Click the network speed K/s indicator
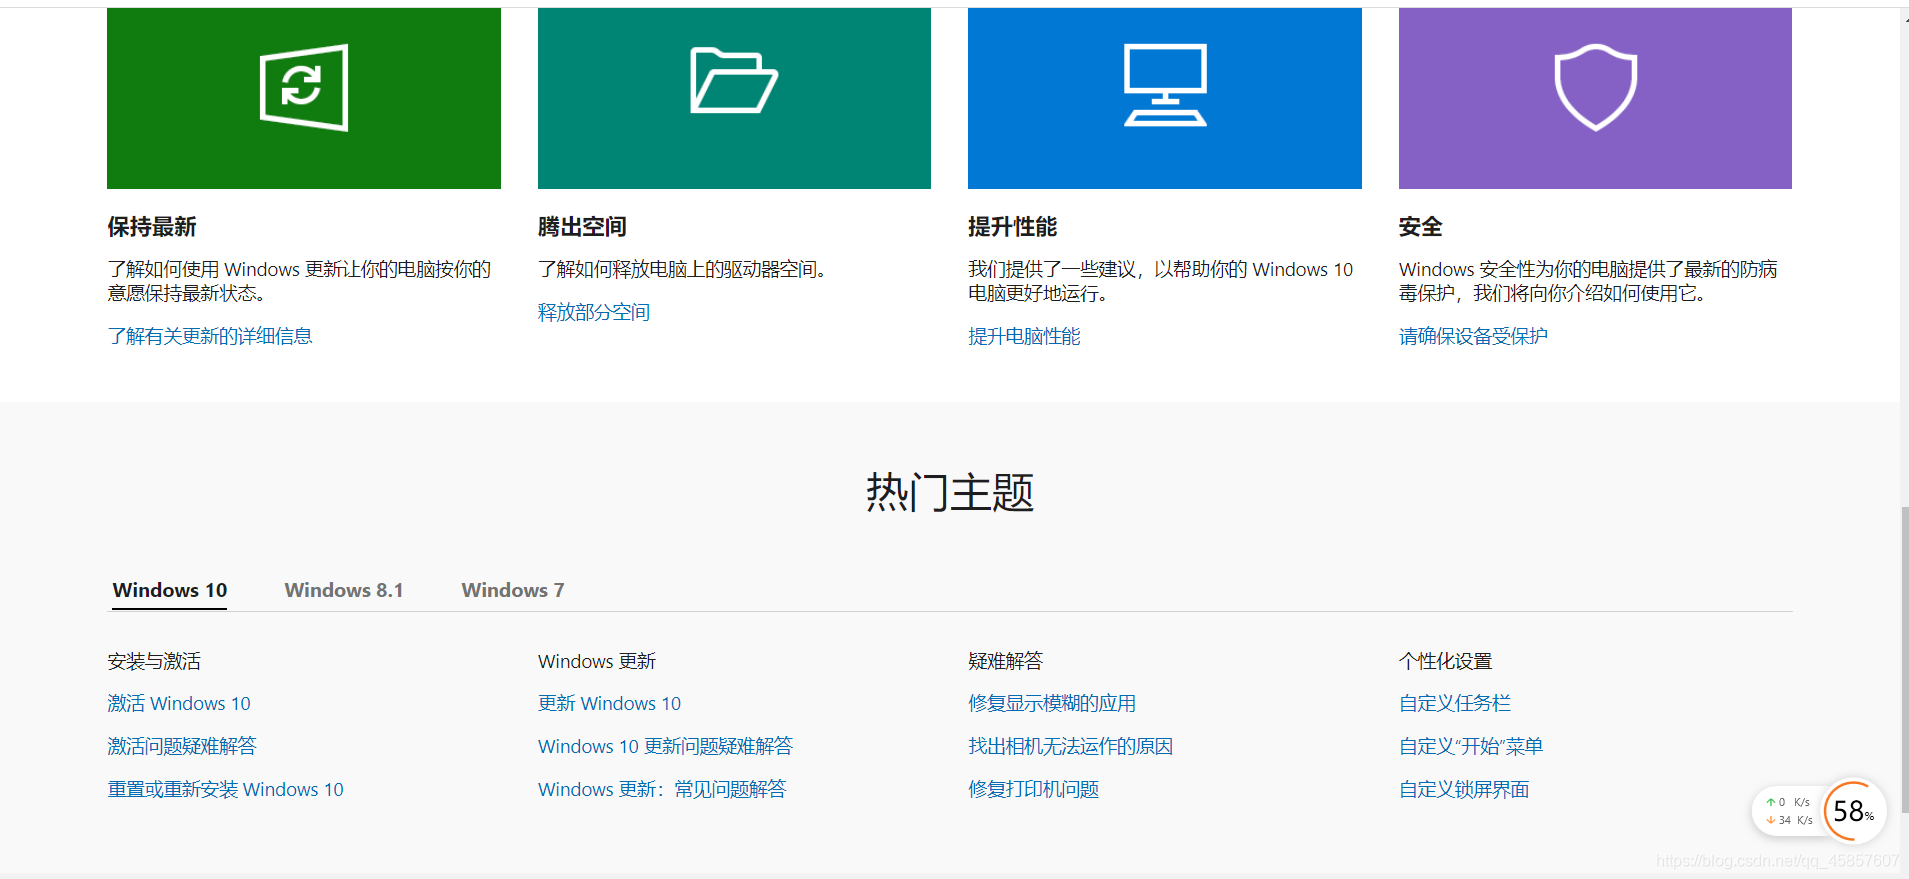This screenshot has width=1909, height=879. point(1788,811)
